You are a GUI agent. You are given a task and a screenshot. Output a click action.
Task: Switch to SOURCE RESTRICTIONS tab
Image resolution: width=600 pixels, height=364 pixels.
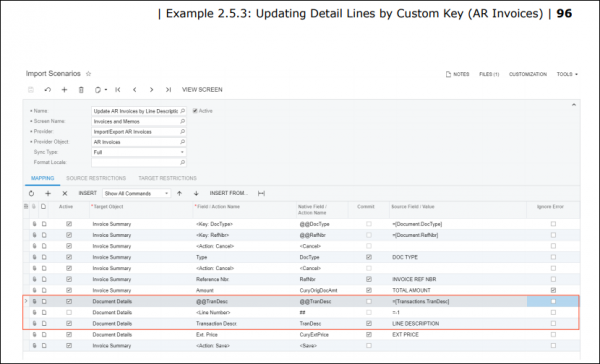coord(96,178)
